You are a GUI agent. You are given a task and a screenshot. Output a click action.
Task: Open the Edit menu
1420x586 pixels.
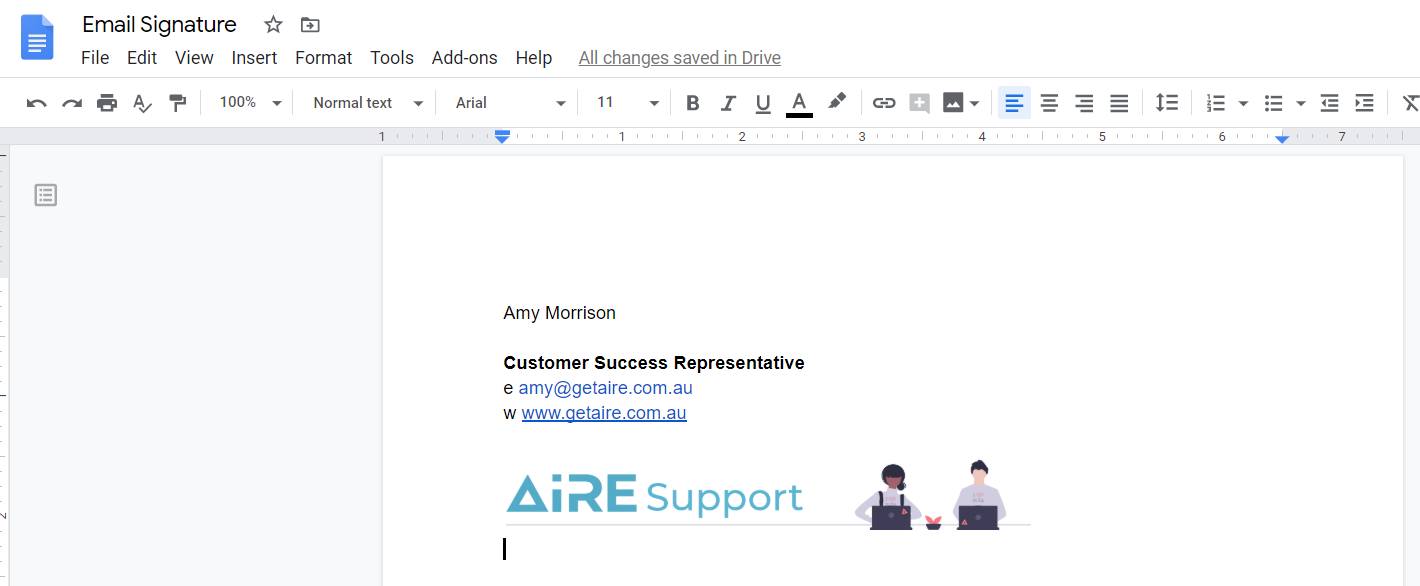click(x=142, y=58)
